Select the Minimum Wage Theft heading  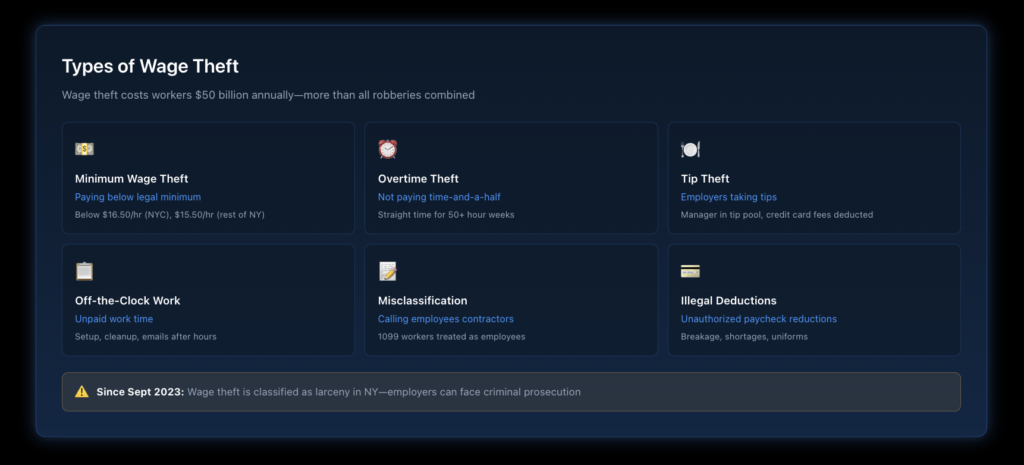tap(131, 179)
